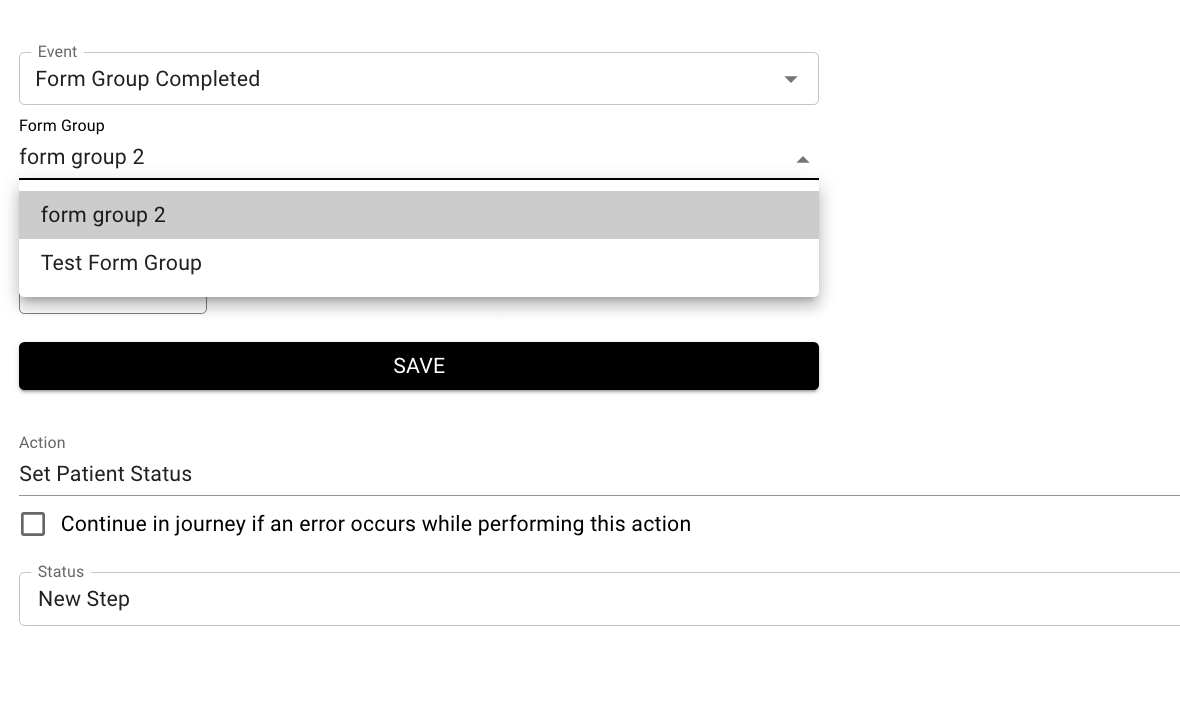Click the small 'Event' field label

[57, 52]
